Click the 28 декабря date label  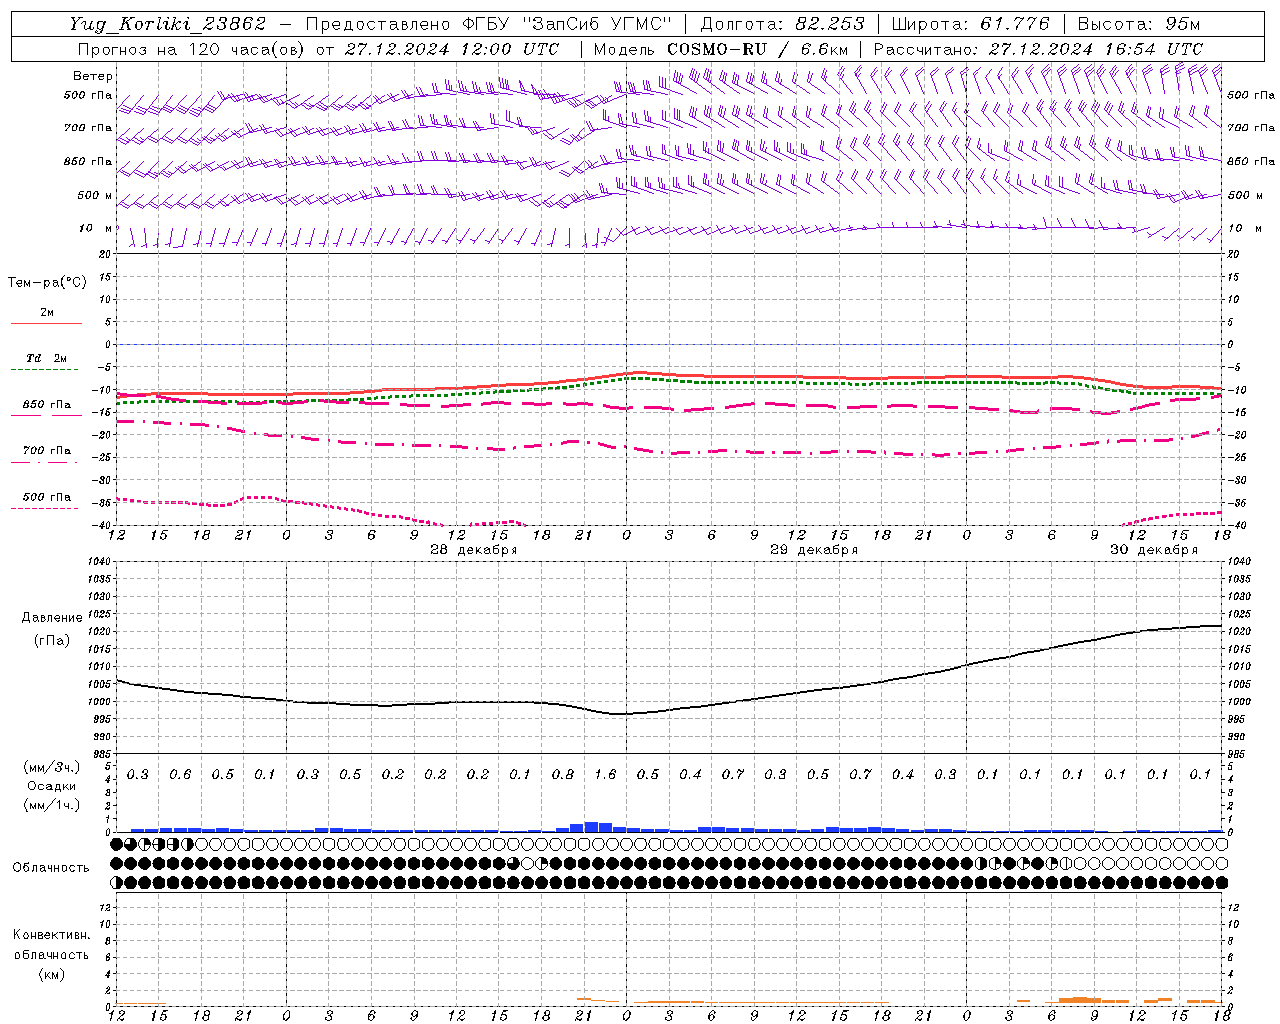tap(473, 550)
